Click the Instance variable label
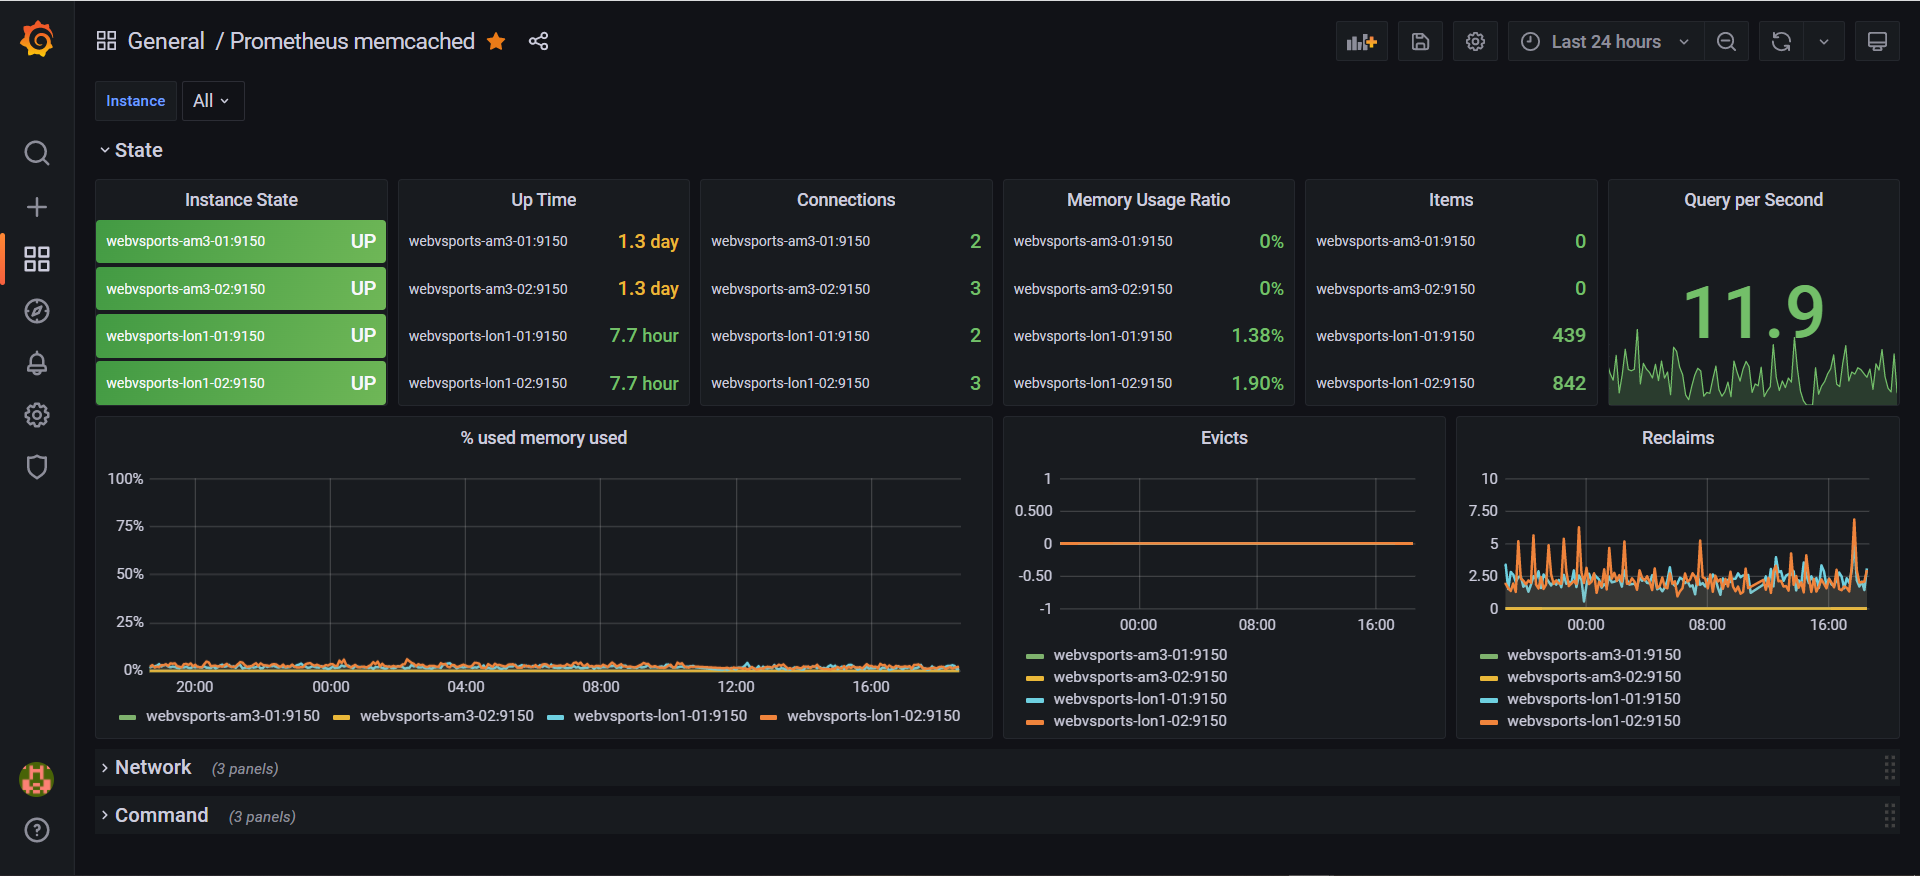 click(136, 101)
